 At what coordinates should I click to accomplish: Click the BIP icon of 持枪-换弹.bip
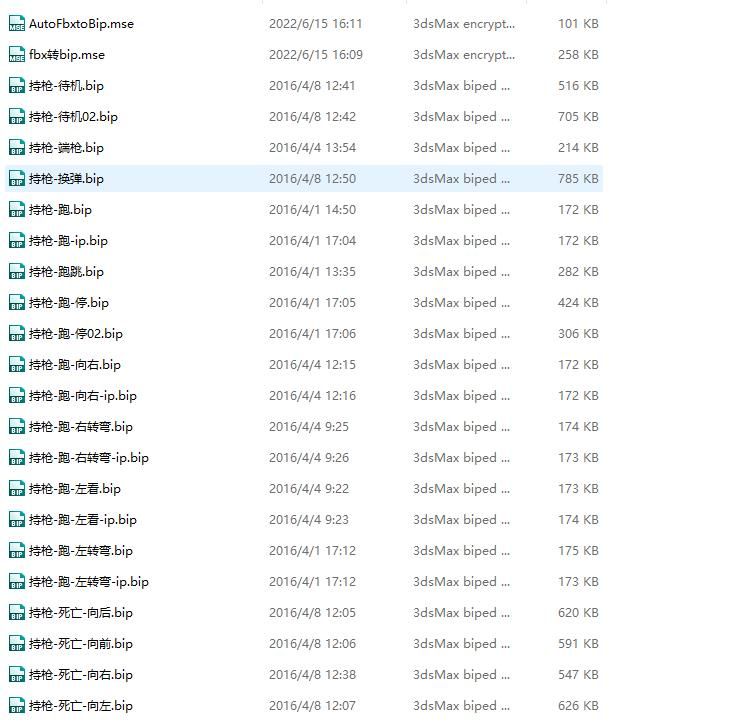pyautogui.click(x=16, y=179)
